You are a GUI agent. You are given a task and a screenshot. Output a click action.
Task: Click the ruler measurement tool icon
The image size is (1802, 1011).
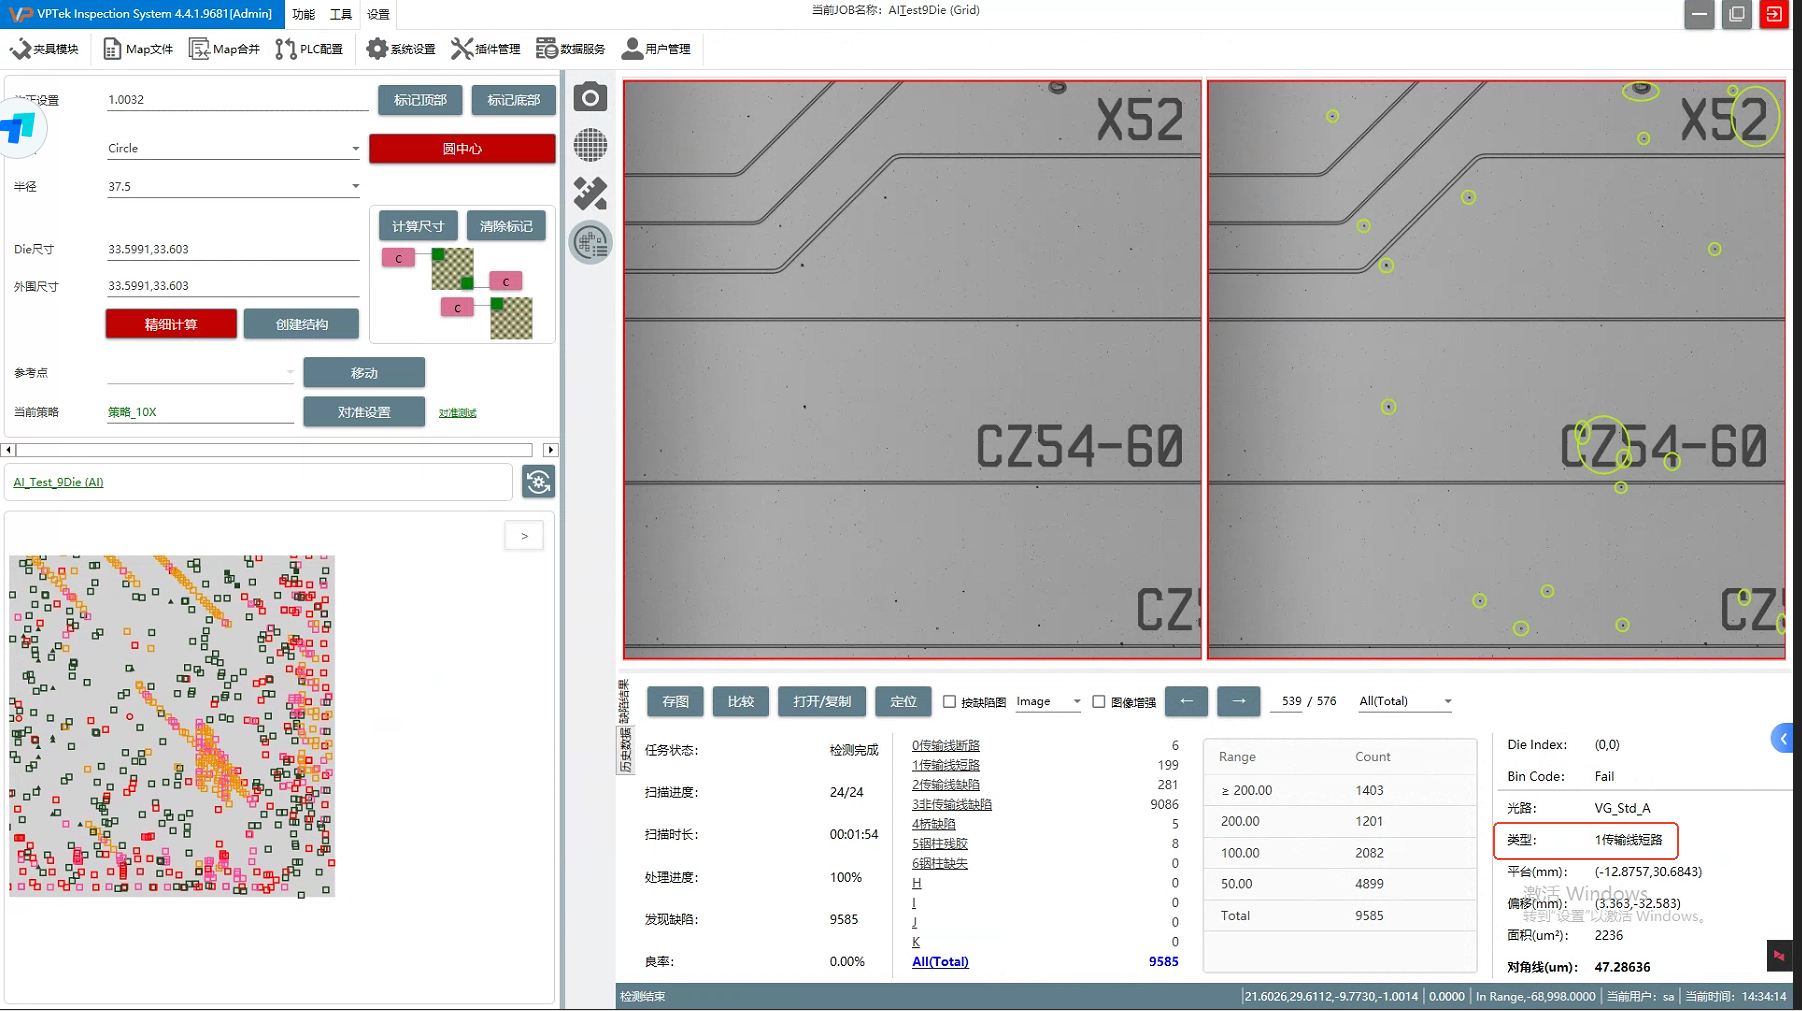coord(590,193)
